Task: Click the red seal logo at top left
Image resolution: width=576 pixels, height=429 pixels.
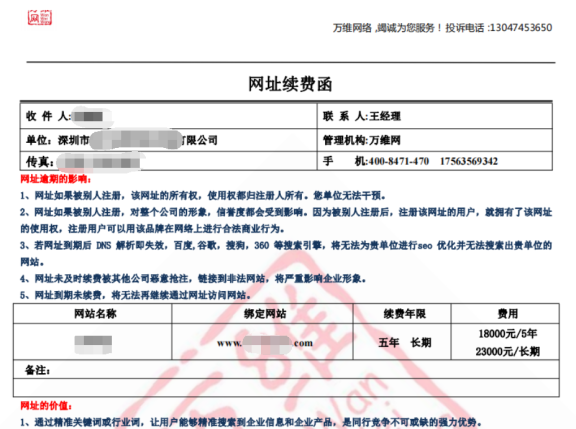Action: 40,17
